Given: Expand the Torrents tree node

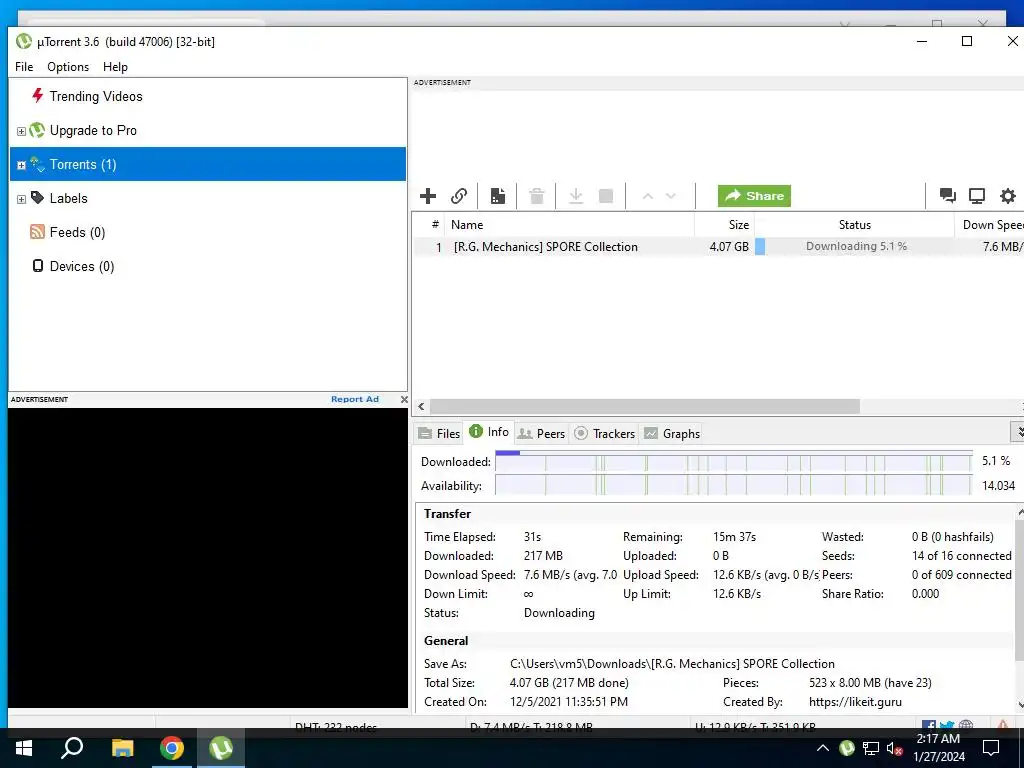Looking at the screenshot, I should (x=21, y=165).
